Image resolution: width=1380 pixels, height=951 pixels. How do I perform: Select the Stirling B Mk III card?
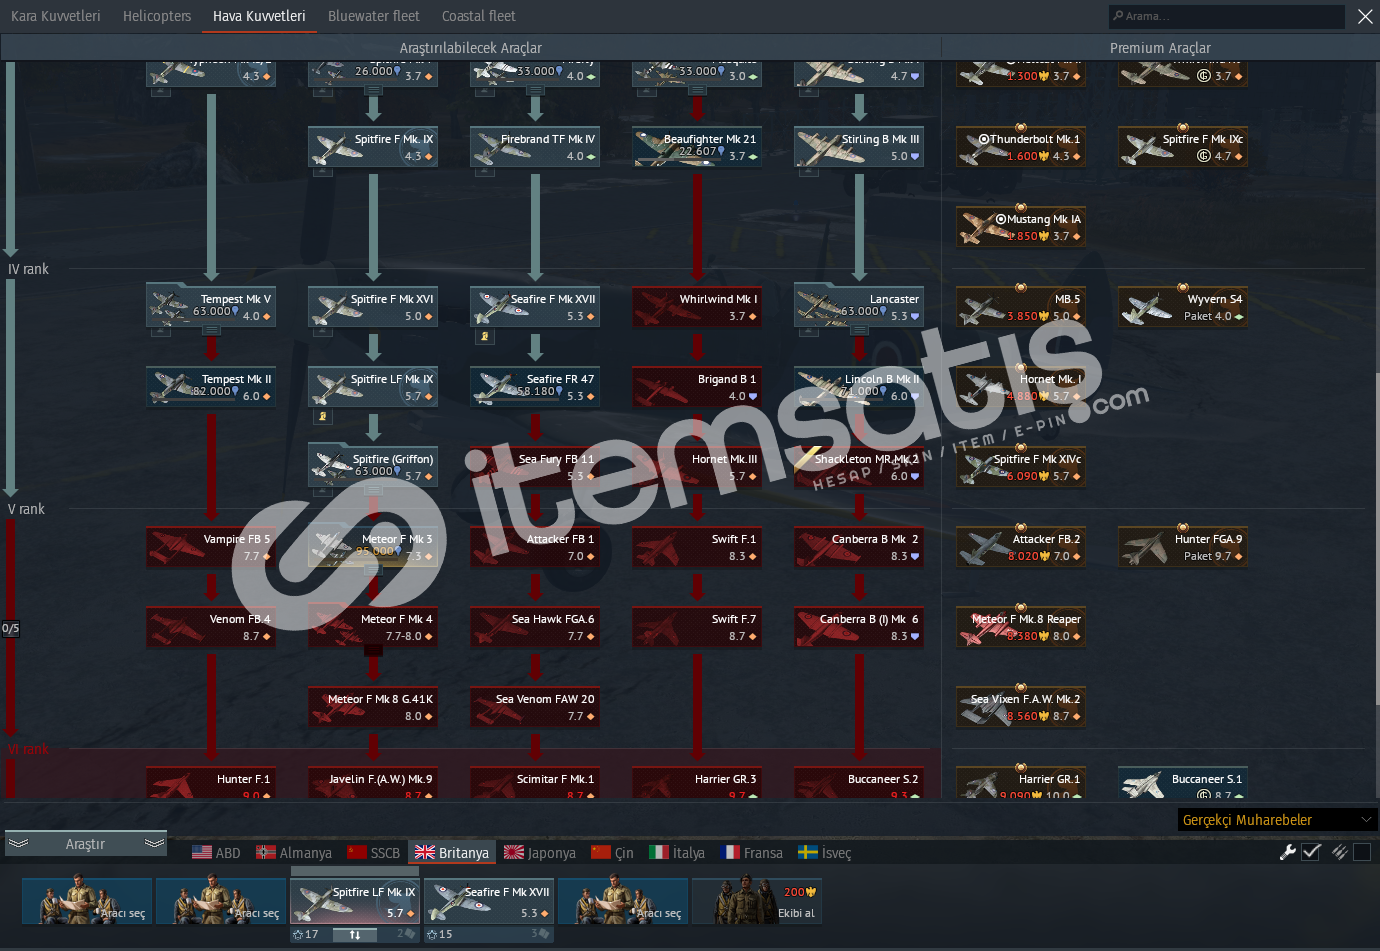pos(859,147)
